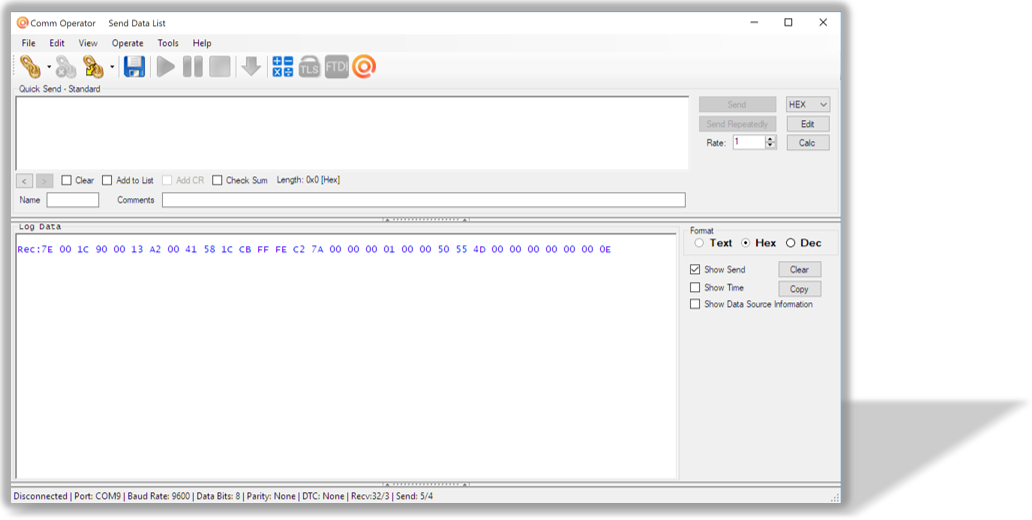
Task: Open the File menu
Action: click(29, 43)
